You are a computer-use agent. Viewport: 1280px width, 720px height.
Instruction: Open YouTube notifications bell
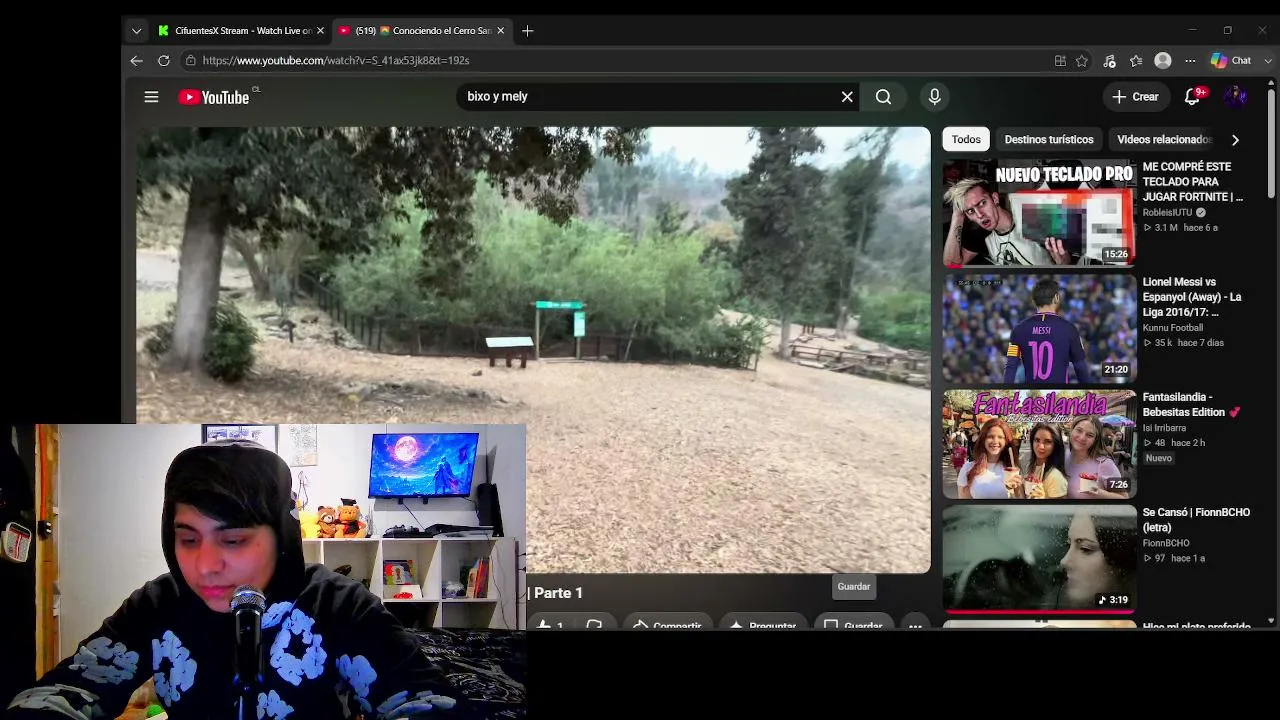pyautogui.click(x=1192, y=97)
